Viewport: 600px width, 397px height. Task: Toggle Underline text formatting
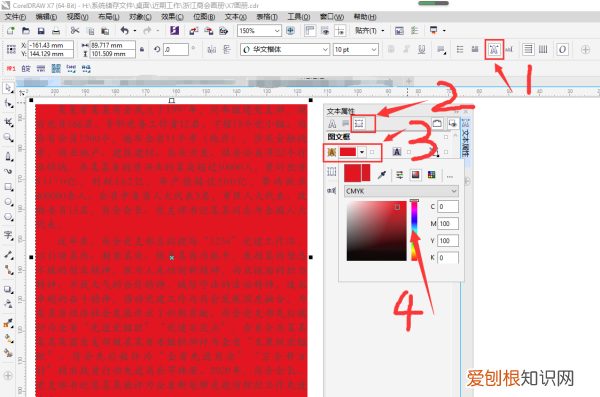[421, 49]
